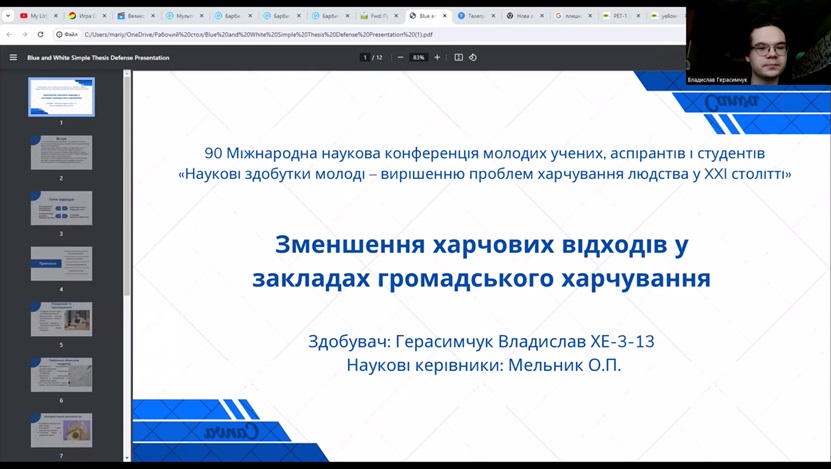831x469 pixels.
Task: Select page 2 thumbnail in the sidebar
Action: (61, 153)
